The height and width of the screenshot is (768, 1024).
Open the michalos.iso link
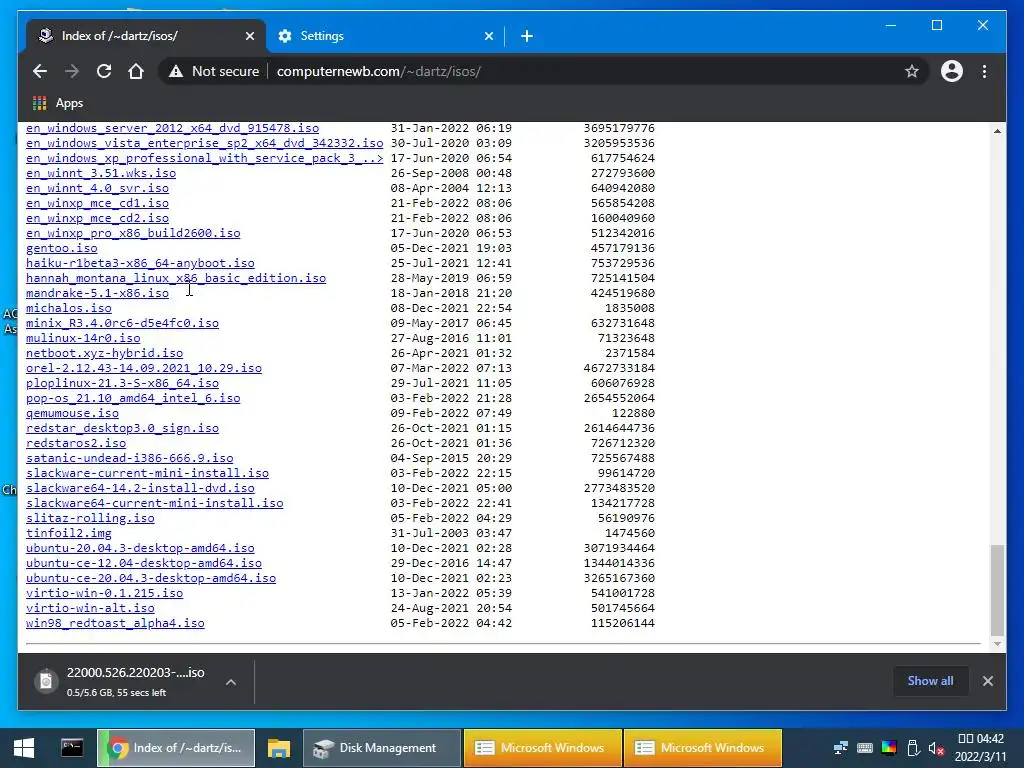click(x=69, y=309)
